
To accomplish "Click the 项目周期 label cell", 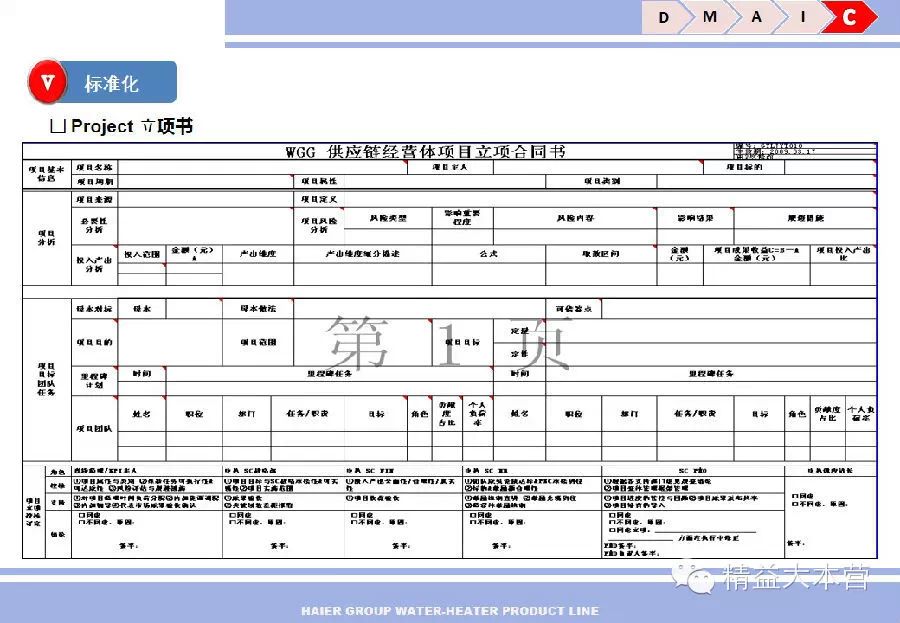I will point(95,181).
